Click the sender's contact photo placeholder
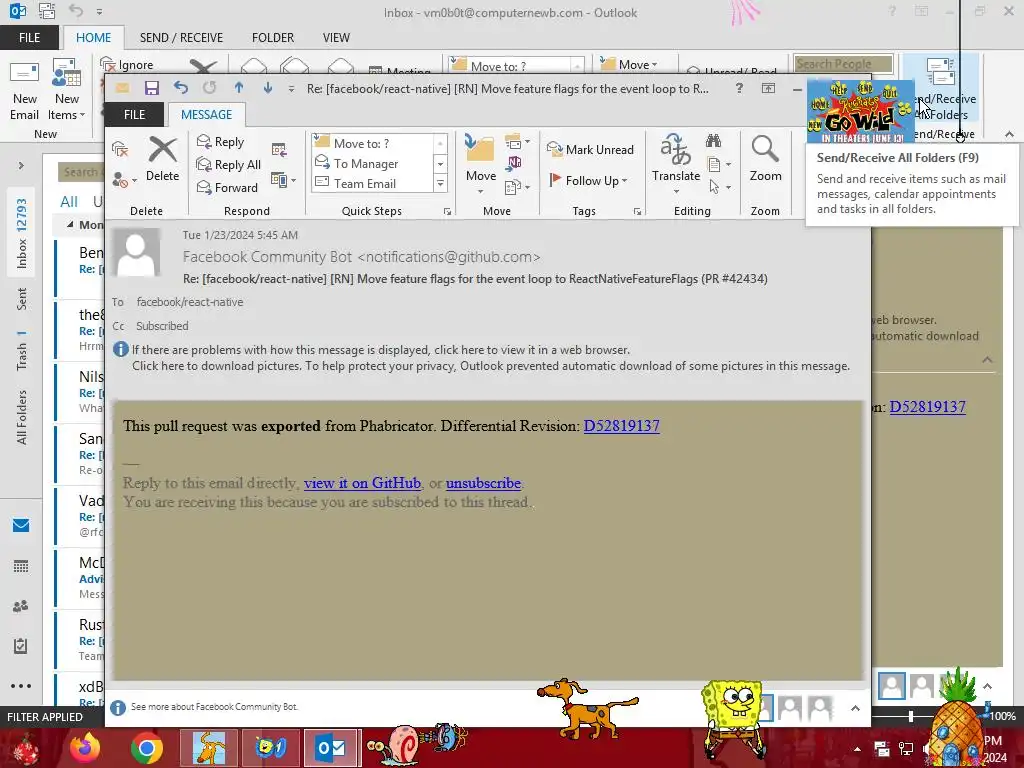The height and width of the screenshot is (768, 1024). [x=136, y=251]
